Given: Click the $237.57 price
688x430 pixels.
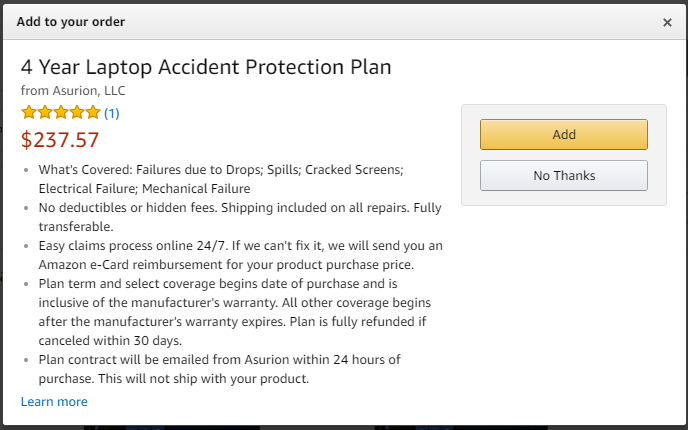Looking at the screenshot, I should [x=60, y=140].
